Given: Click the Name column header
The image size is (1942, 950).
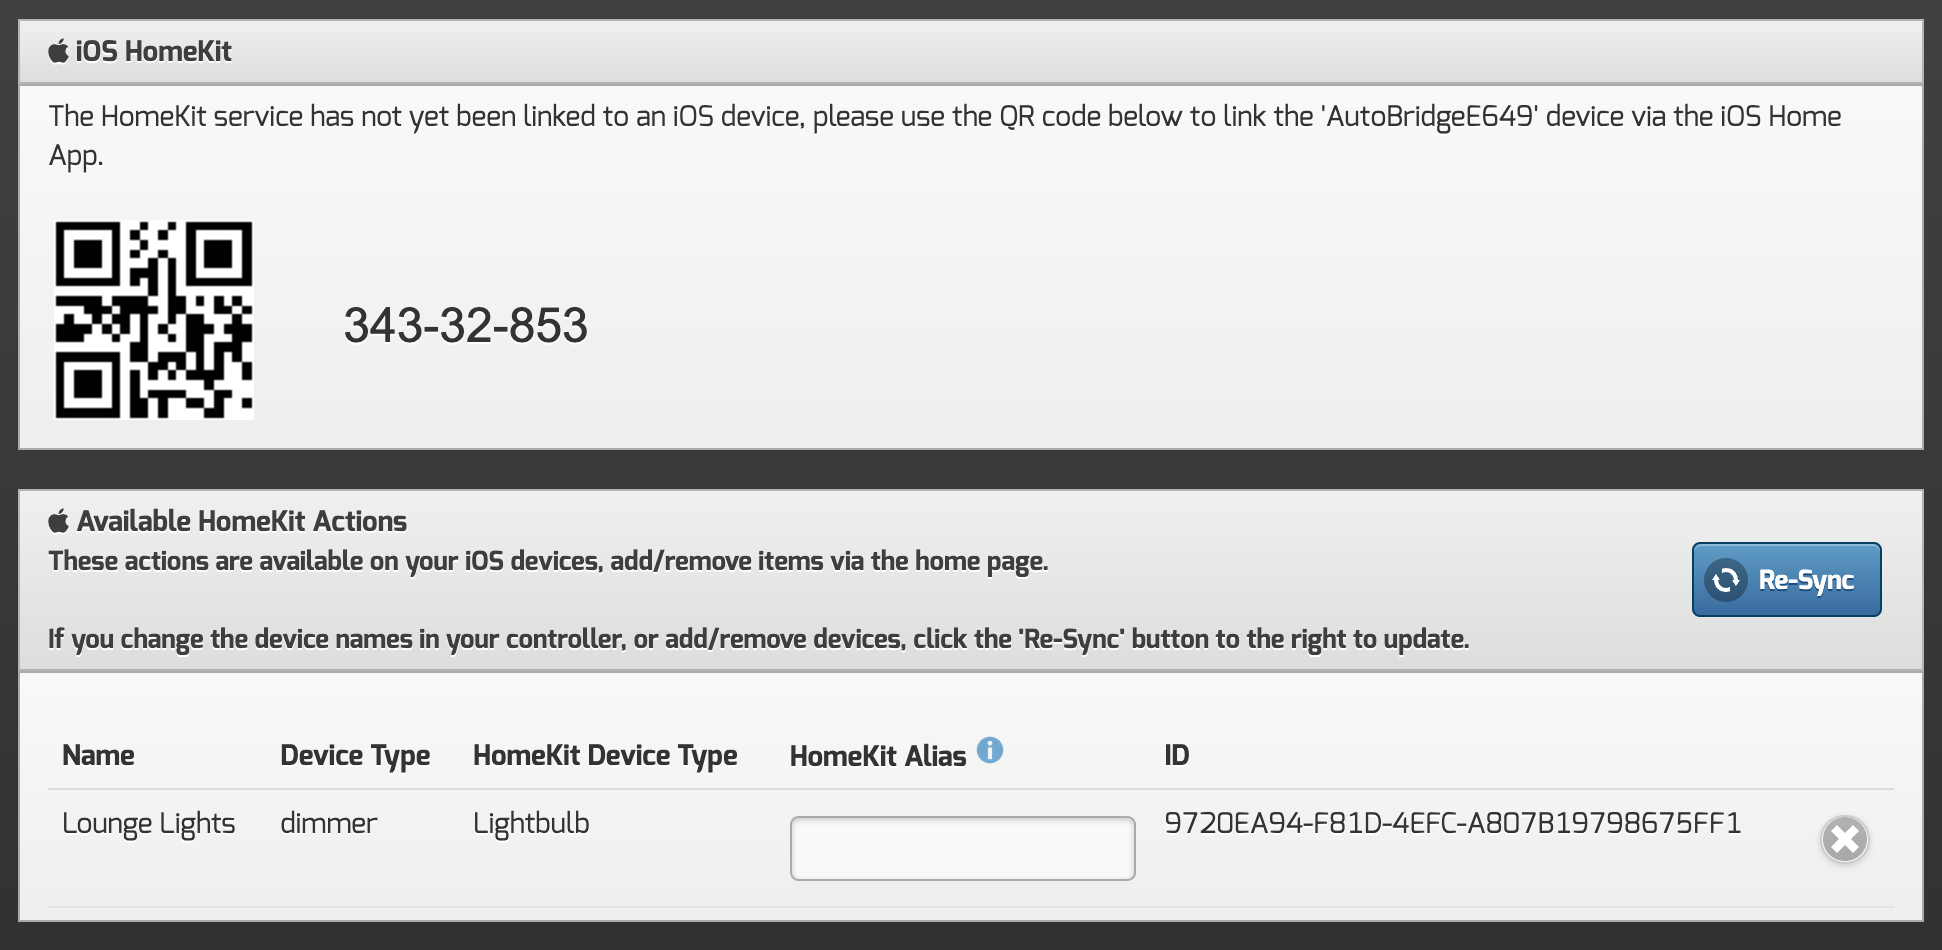Looking at the screenshot, I should (98, 756).
